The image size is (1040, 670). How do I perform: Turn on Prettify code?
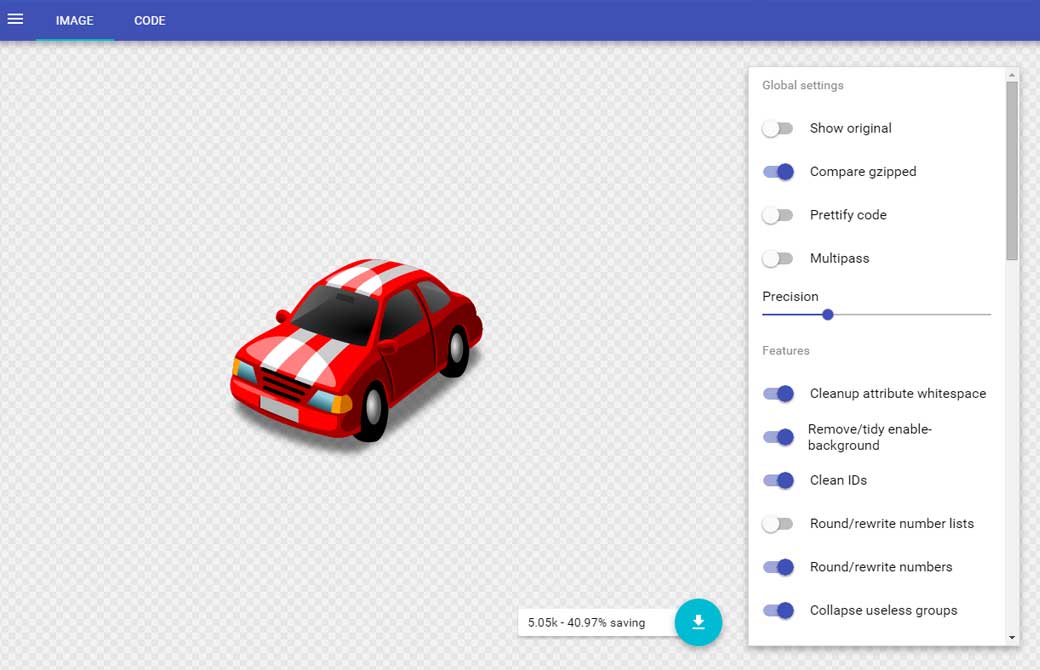pos(777,215)
